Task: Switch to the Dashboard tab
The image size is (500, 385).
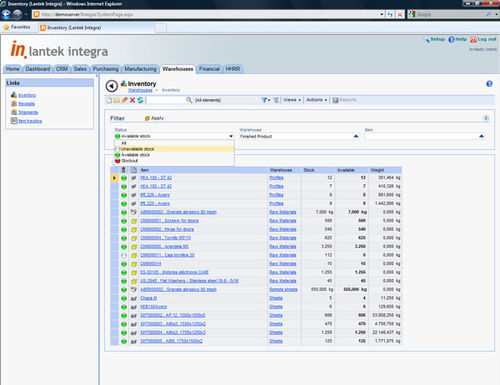Action: tap(38, 69)
